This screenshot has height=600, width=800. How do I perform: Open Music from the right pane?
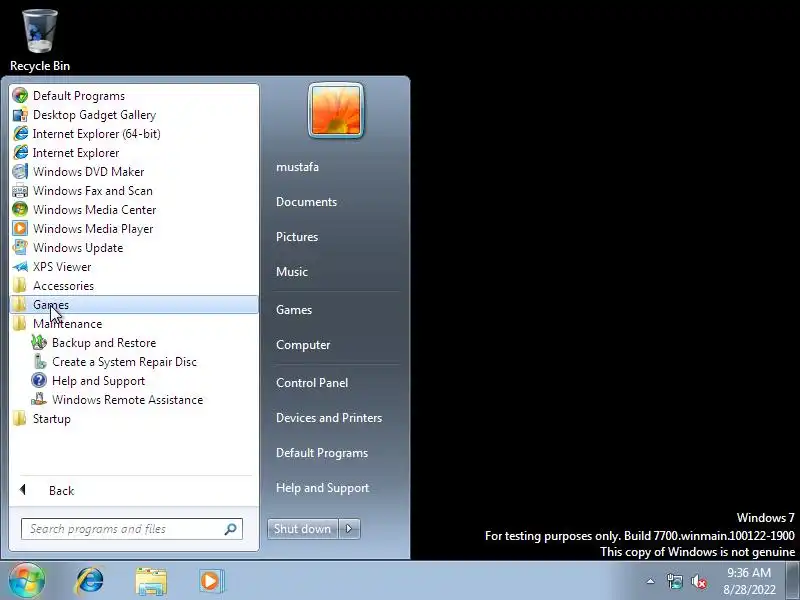pos(292,272)
